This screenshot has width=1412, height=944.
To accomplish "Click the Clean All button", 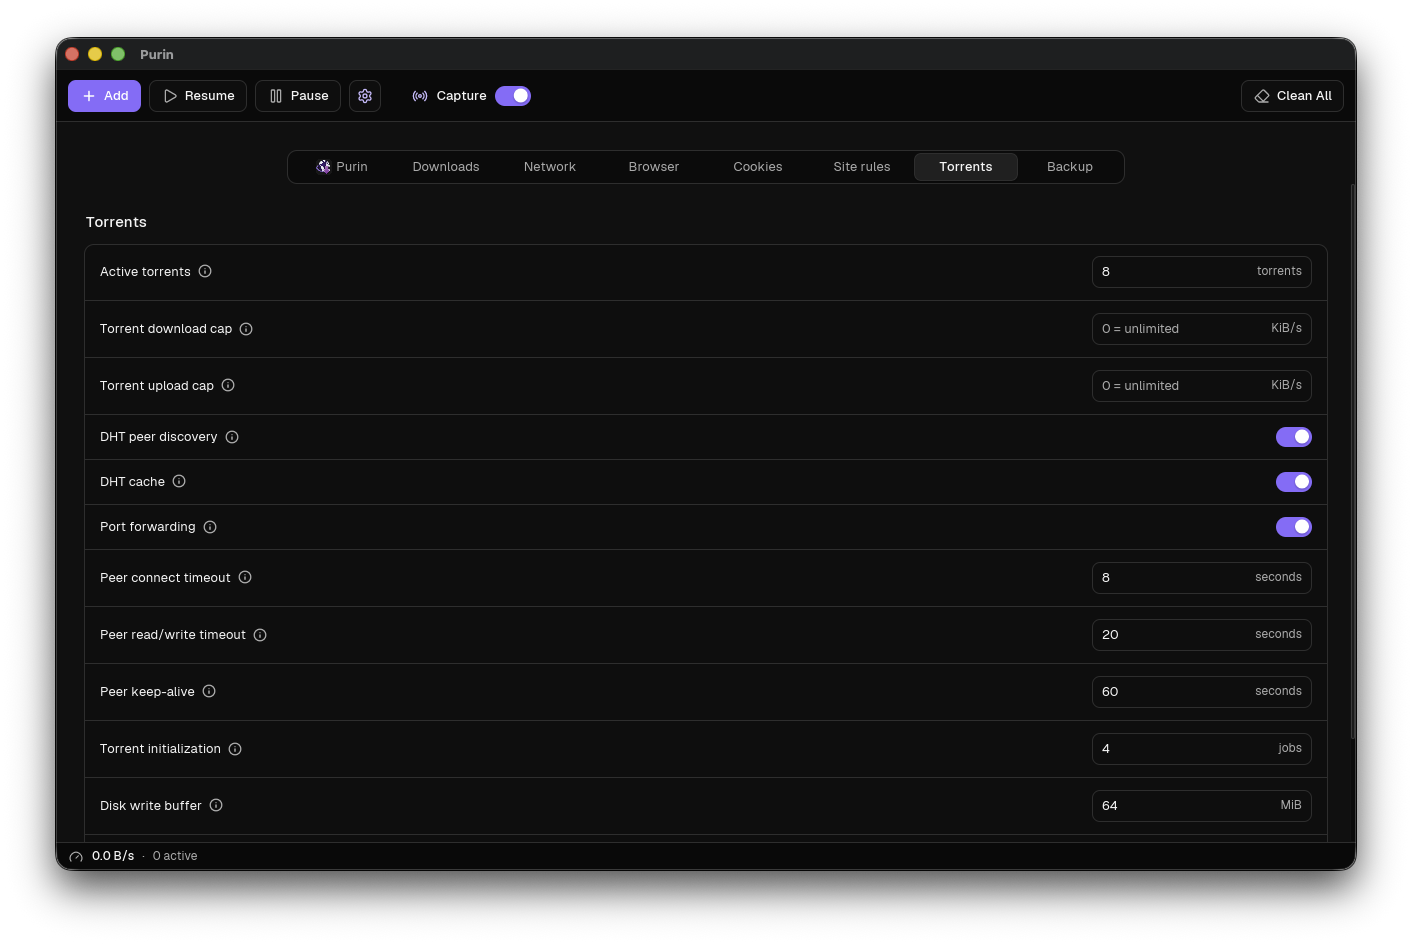I will click(x=1292, y=96).
